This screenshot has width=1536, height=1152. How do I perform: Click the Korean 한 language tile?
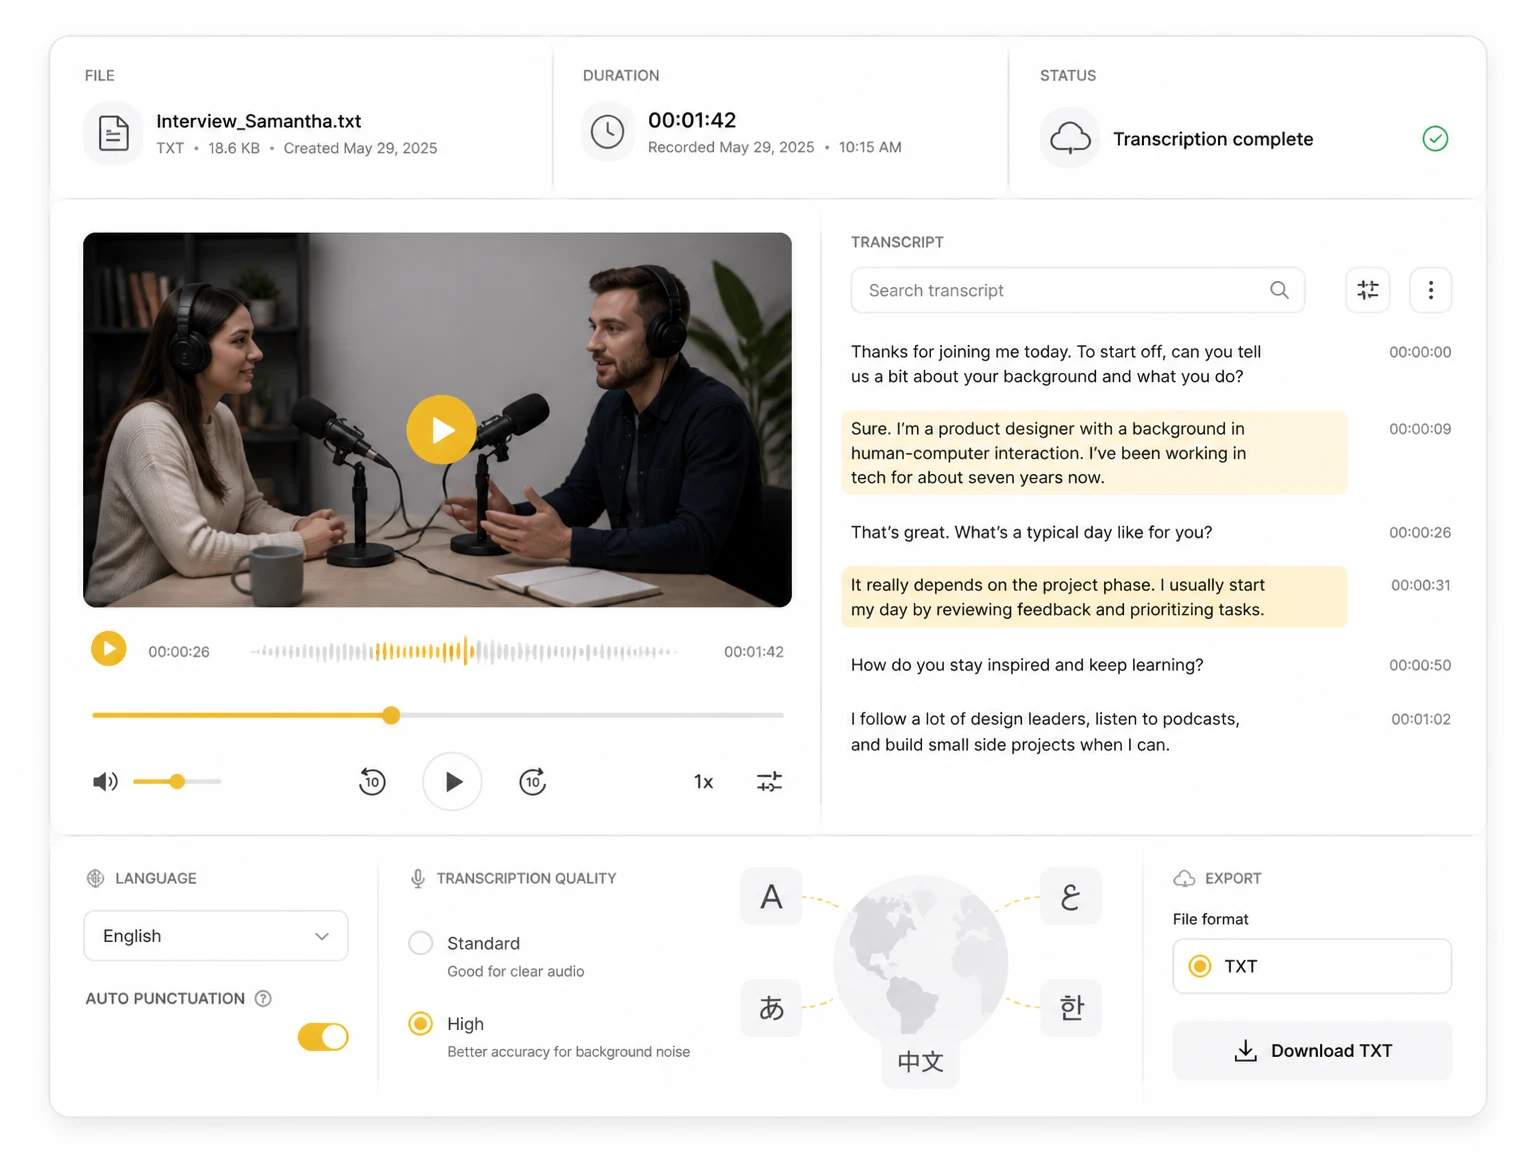coord(1071,1007)
